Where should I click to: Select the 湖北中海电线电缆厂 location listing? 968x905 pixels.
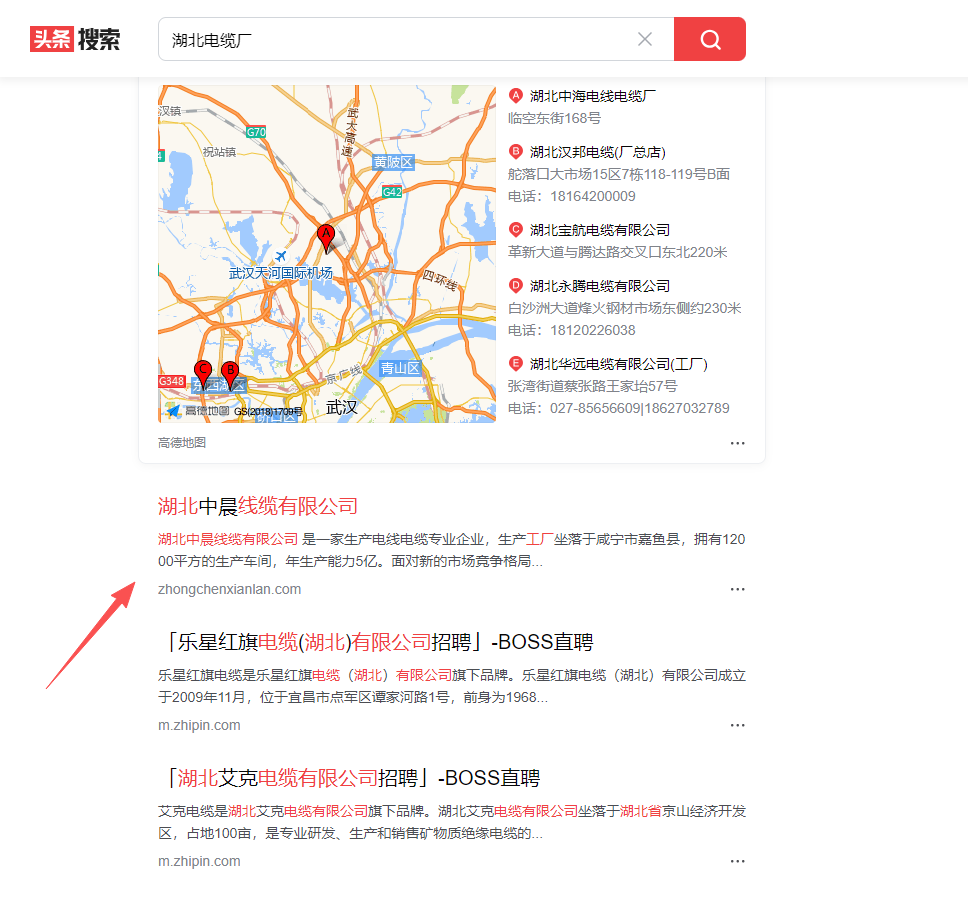tap(592, 96)
